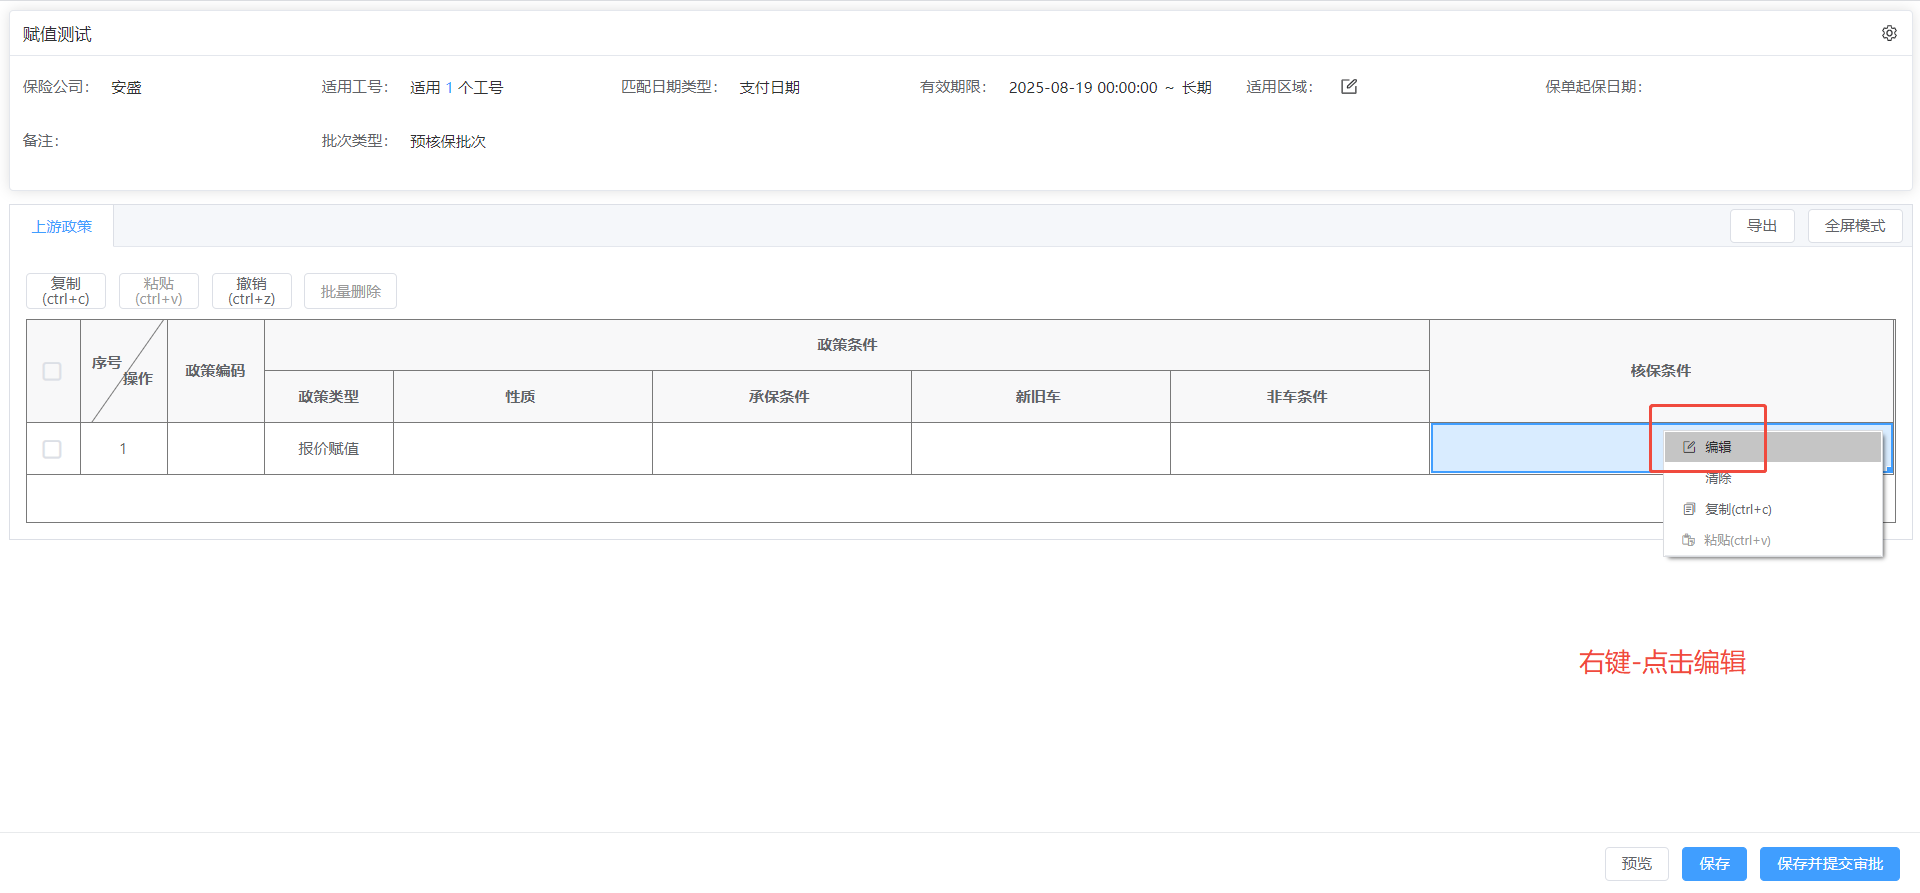Select the 报价赋值 cell

click(329, 449)
